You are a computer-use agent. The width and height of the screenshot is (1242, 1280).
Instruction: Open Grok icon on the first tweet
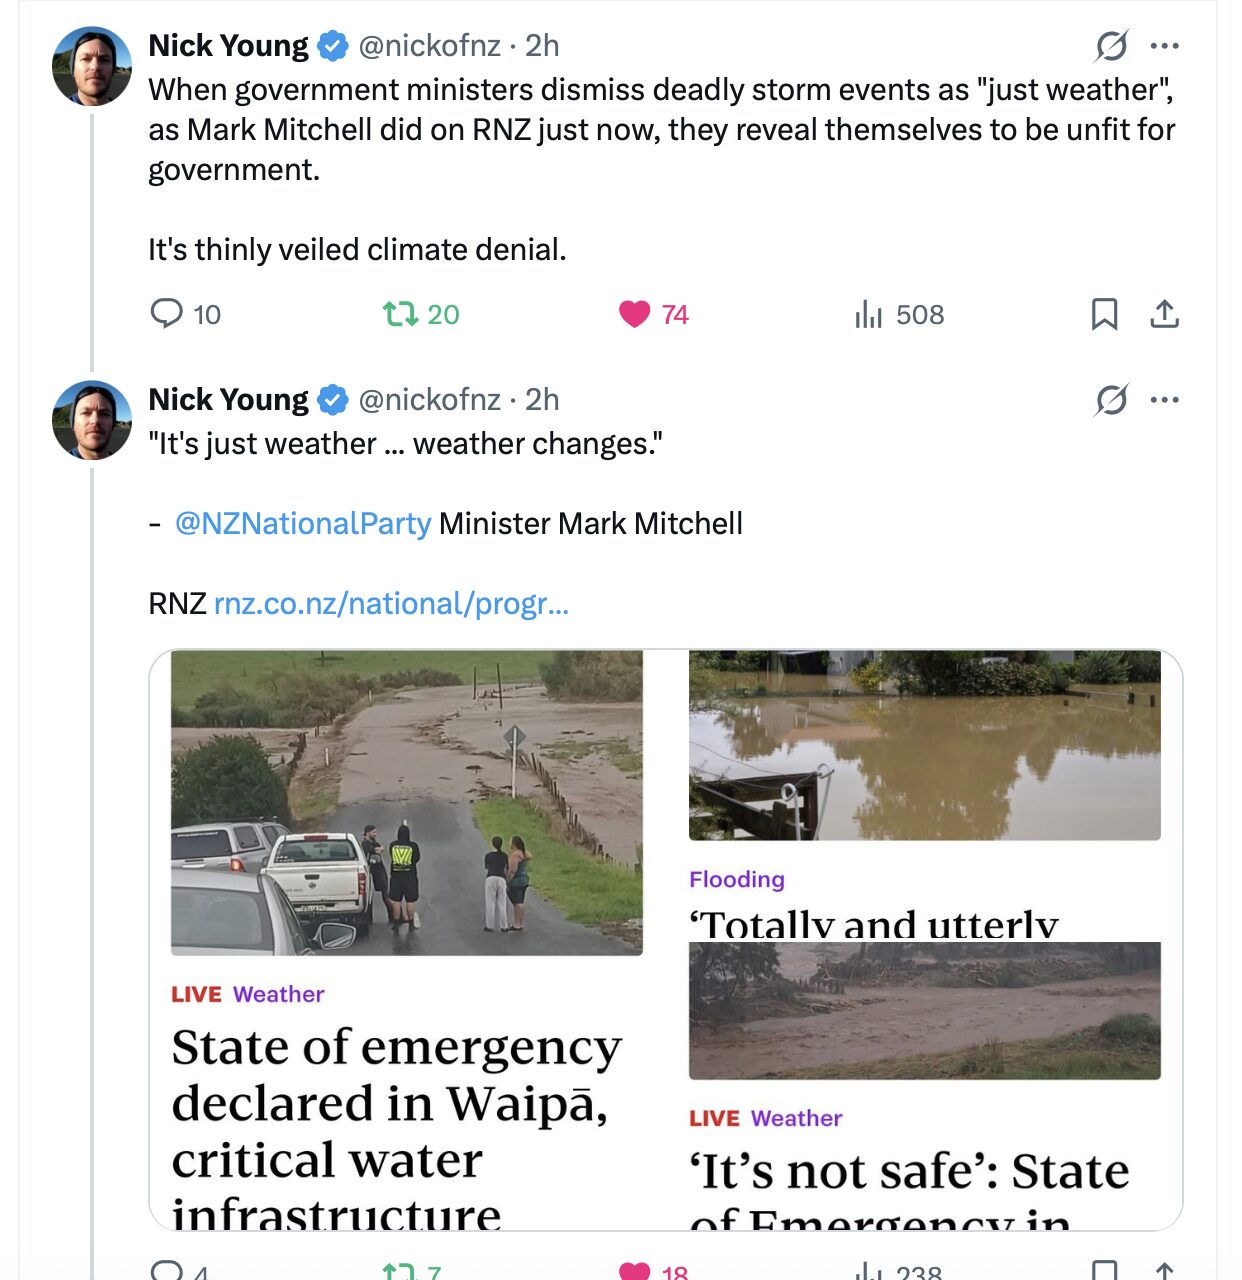click(x=1111, y=45)
